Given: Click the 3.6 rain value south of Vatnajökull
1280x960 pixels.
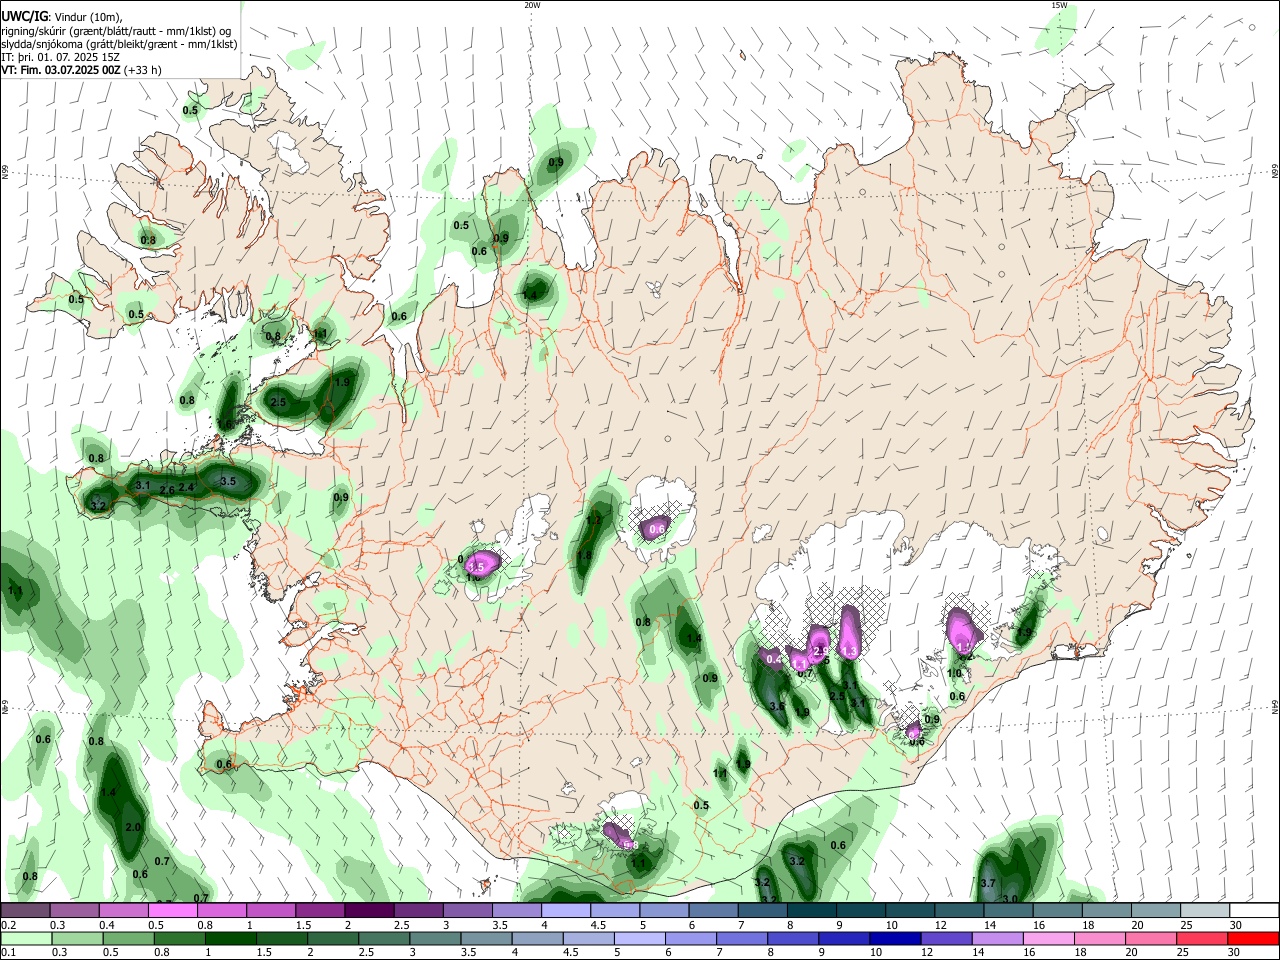Looking at the screenshot, I should (776, 706).
